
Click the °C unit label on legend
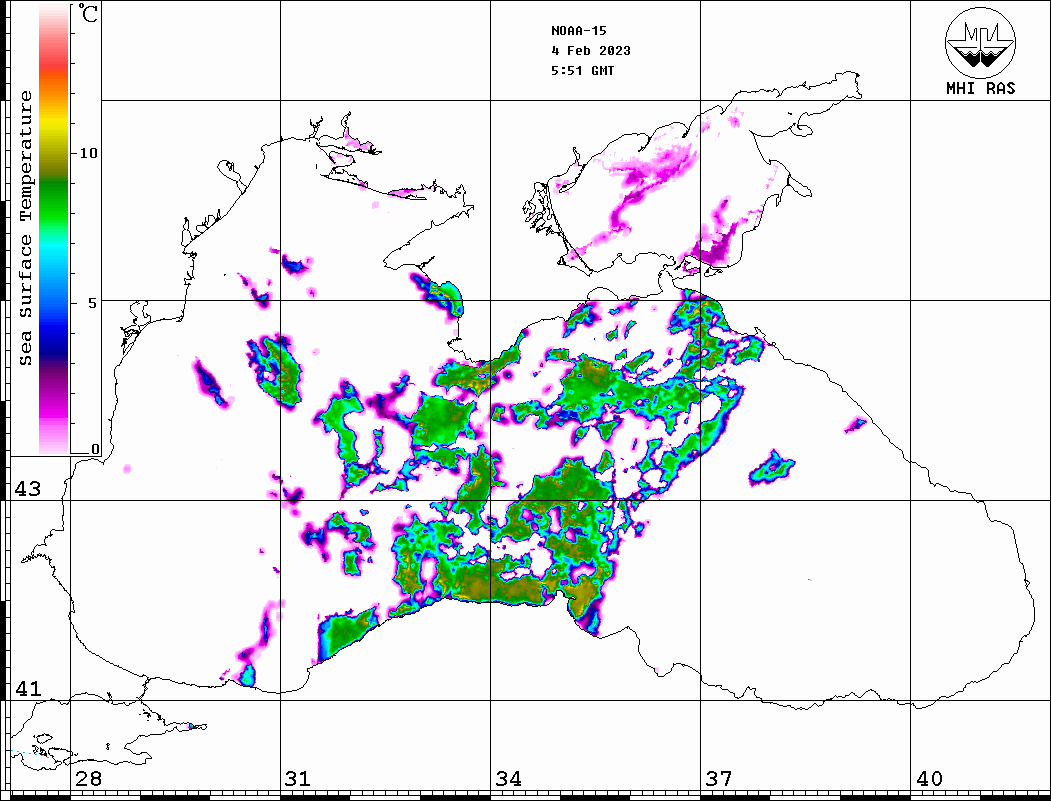[88, 13]
